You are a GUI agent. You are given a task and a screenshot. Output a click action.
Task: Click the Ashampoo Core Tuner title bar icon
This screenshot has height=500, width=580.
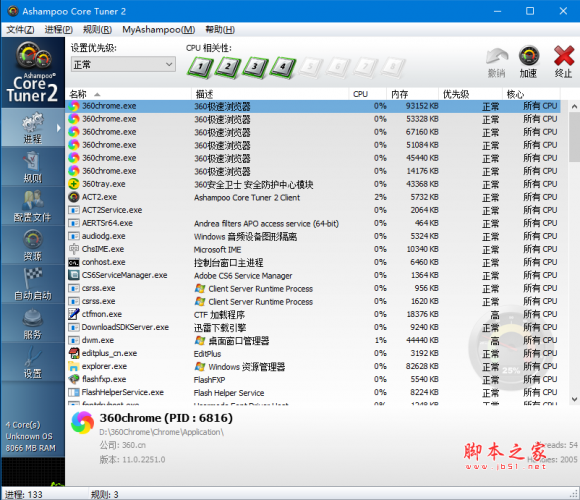(x=13, y=11)
